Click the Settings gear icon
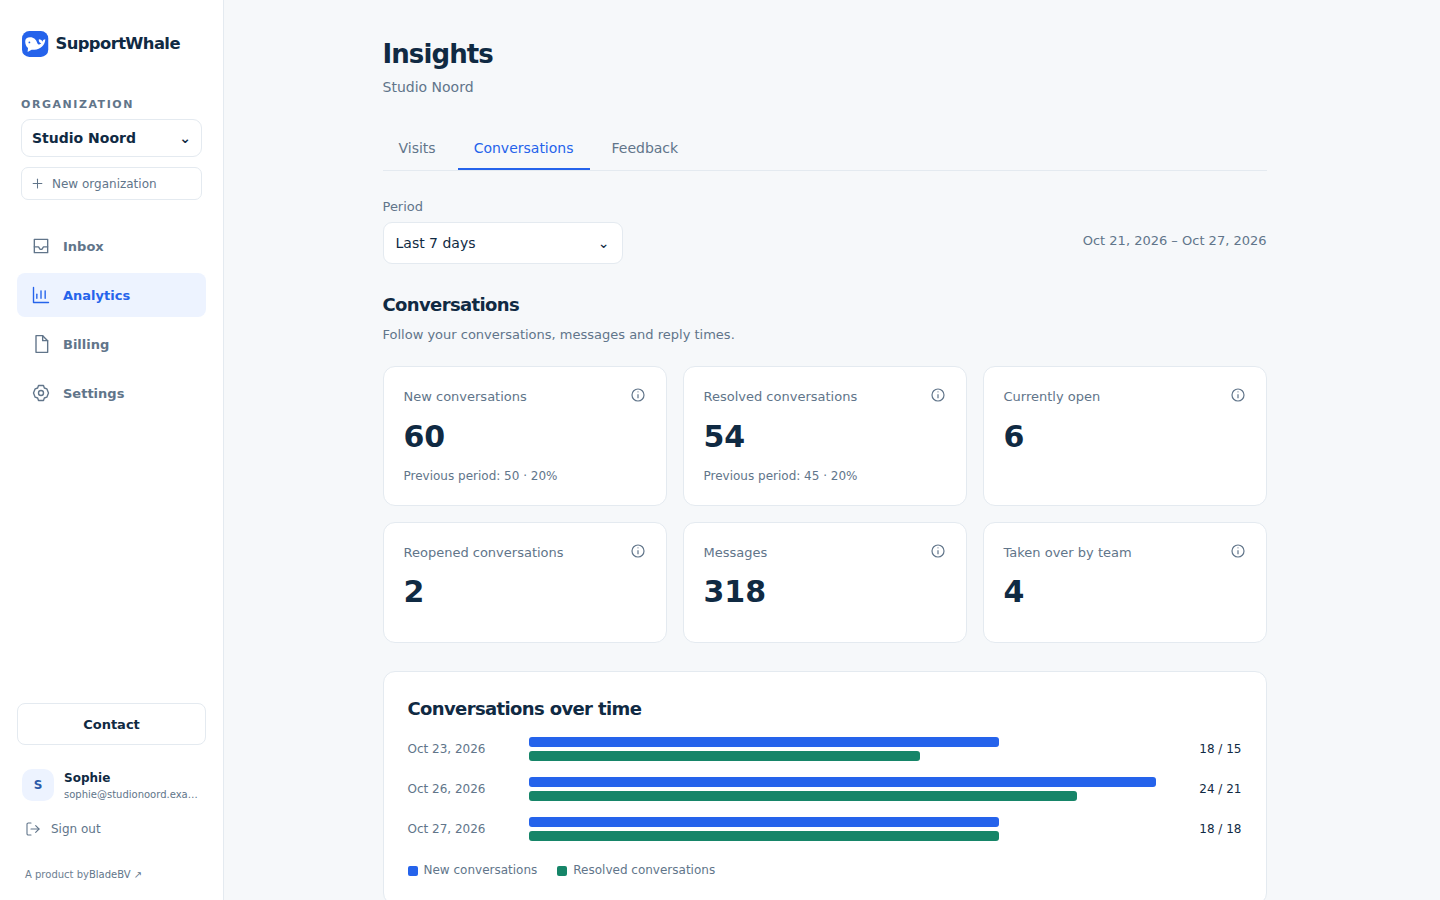Screen dimensions: 1440x900 click(x=41, y=393)
